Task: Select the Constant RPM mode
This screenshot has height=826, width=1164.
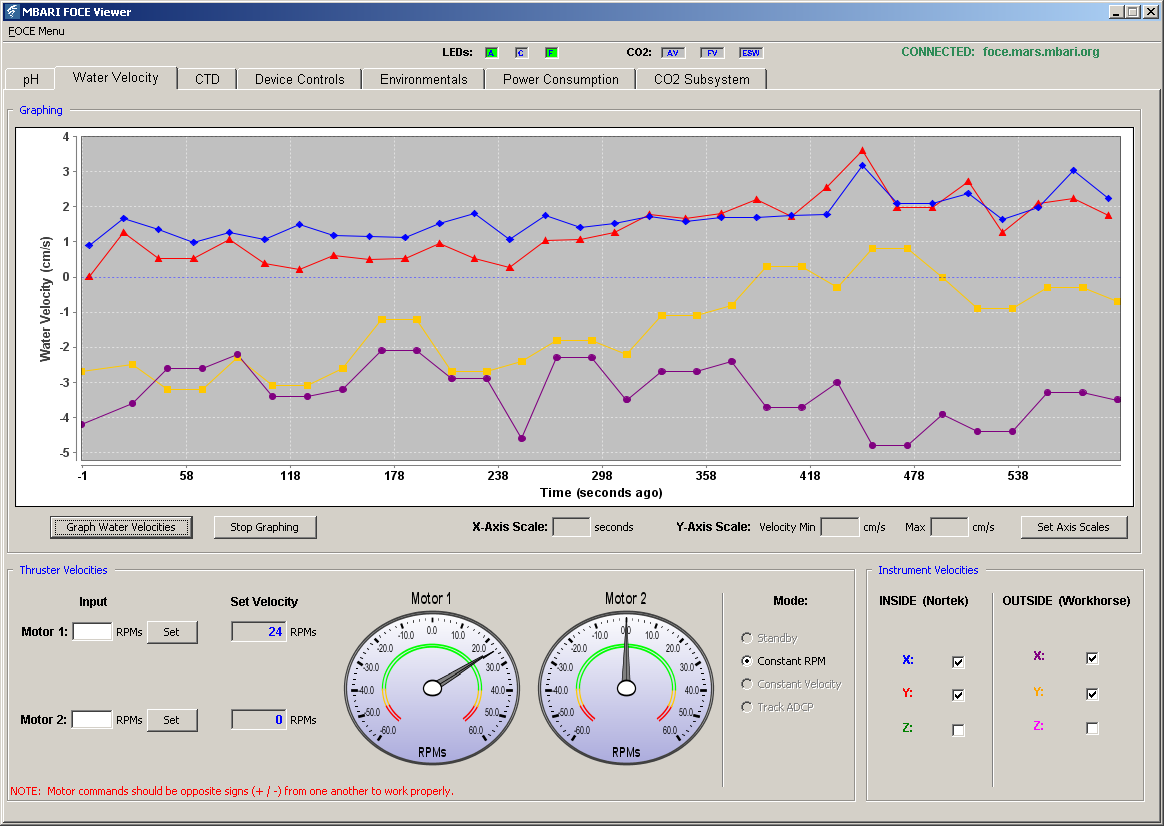Action: 783,661
